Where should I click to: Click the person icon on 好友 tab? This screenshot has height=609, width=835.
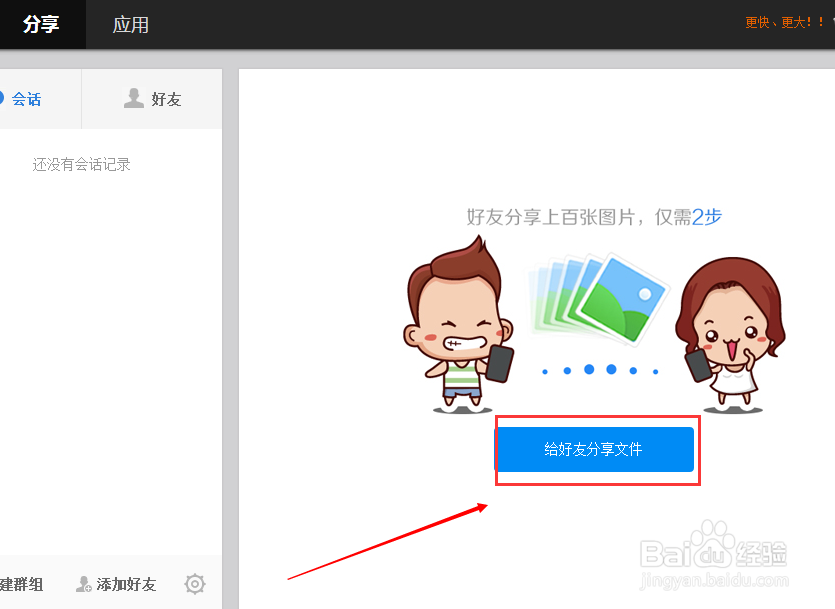pos(134,98)
